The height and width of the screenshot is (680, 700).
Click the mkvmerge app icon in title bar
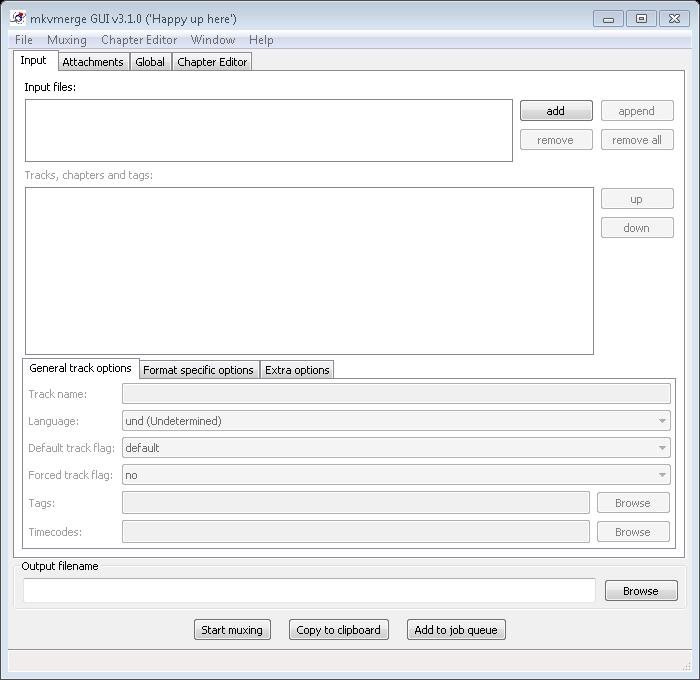18,18
